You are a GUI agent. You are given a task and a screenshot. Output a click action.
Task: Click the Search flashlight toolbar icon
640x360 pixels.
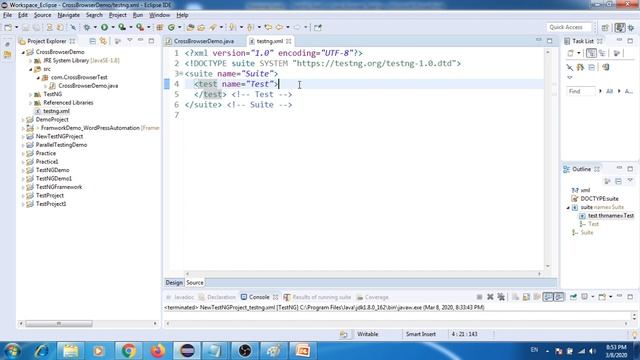click(213, 27)
